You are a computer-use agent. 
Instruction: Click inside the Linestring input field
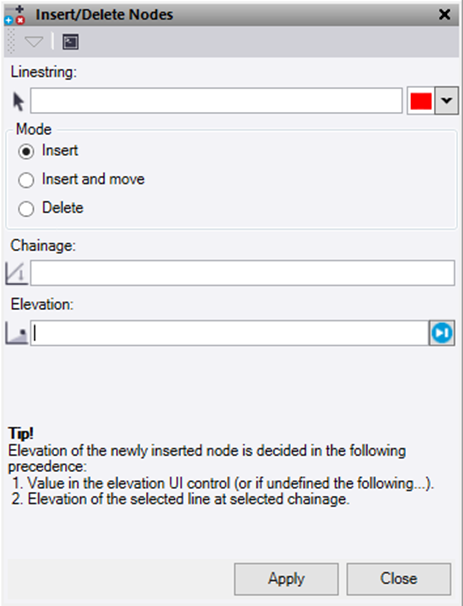tap(216, 100)
